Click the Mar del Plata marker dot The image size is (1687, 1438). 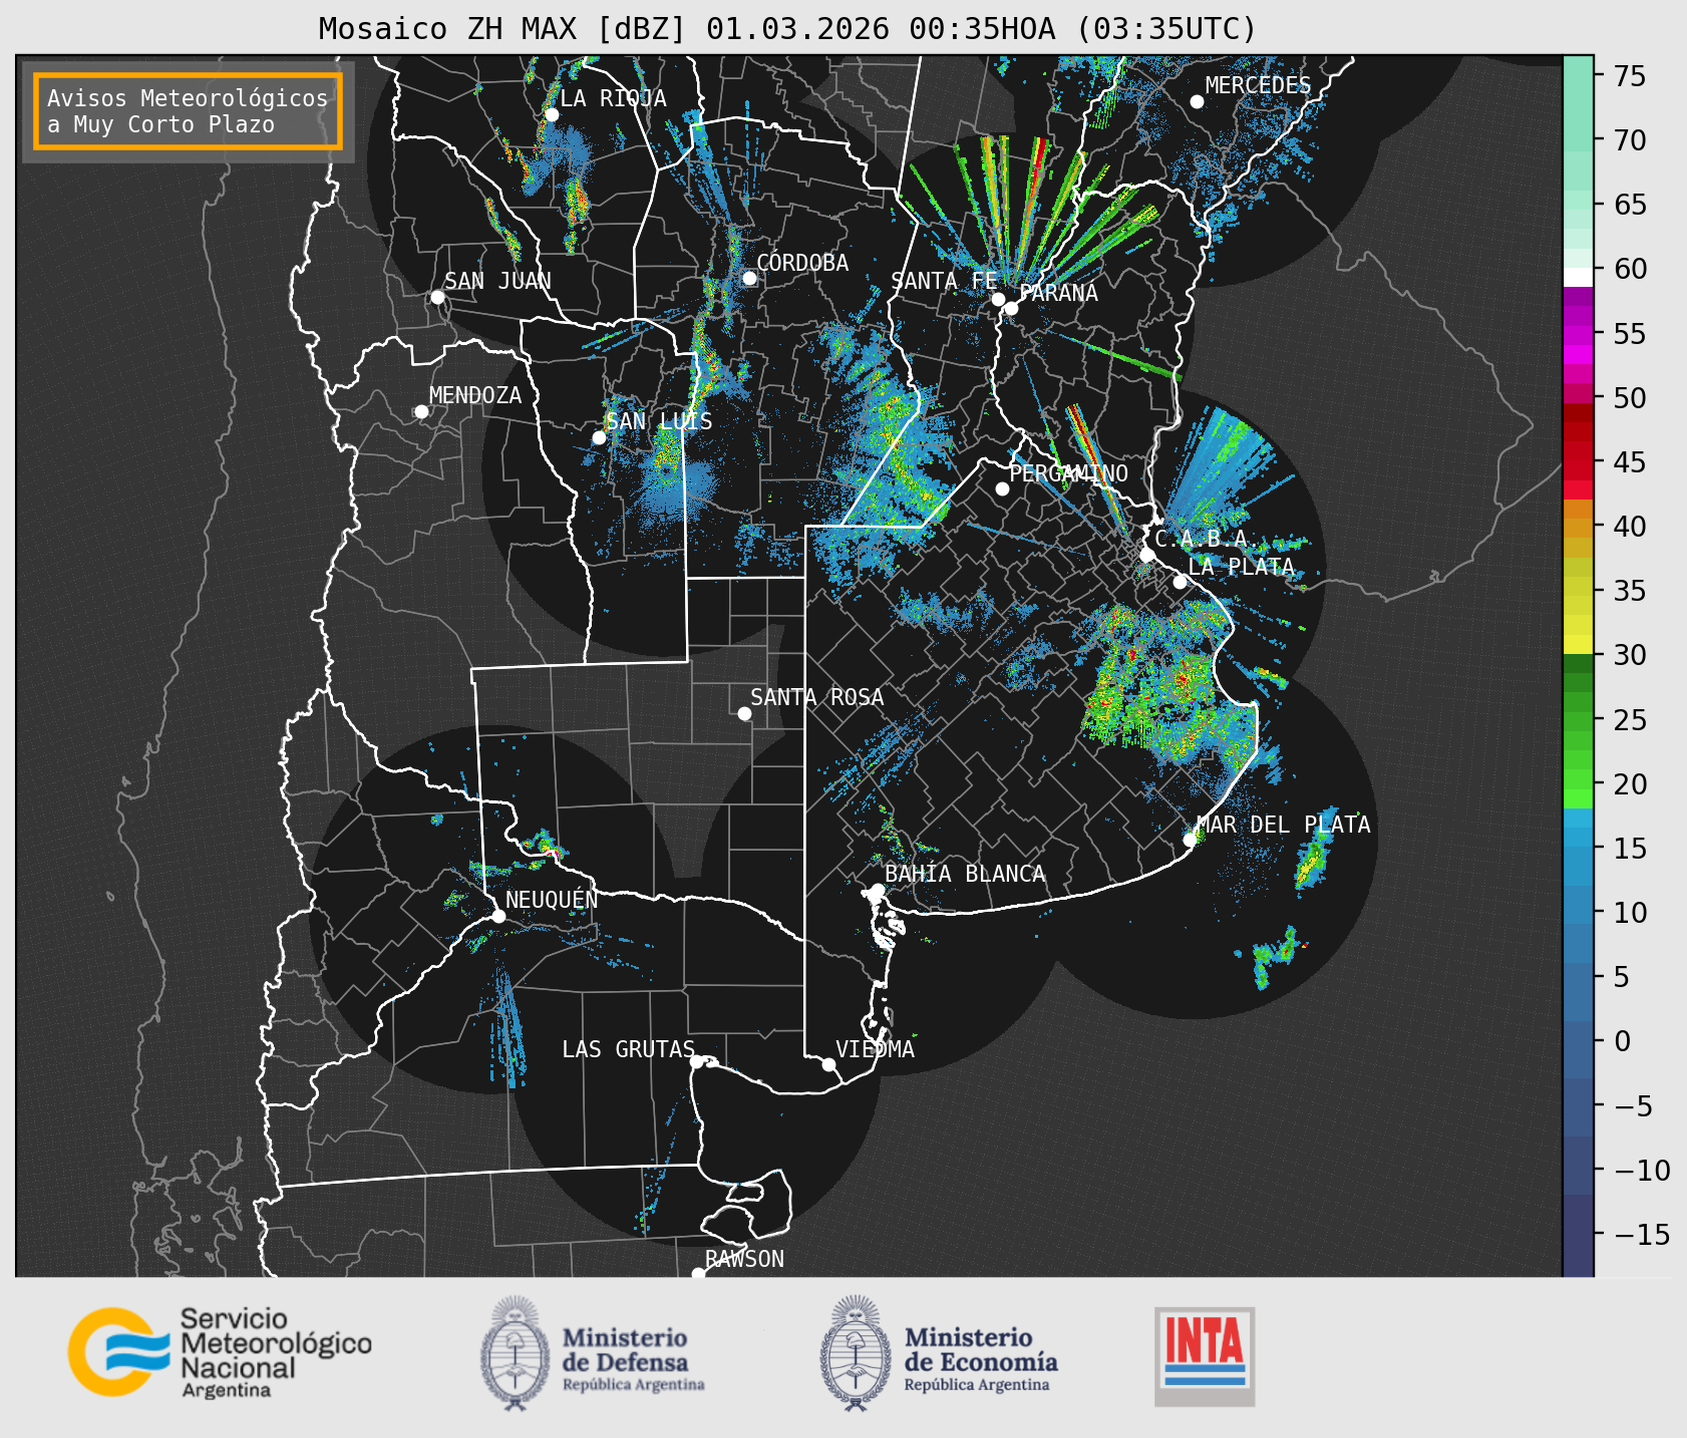[x=1189, y=840]
